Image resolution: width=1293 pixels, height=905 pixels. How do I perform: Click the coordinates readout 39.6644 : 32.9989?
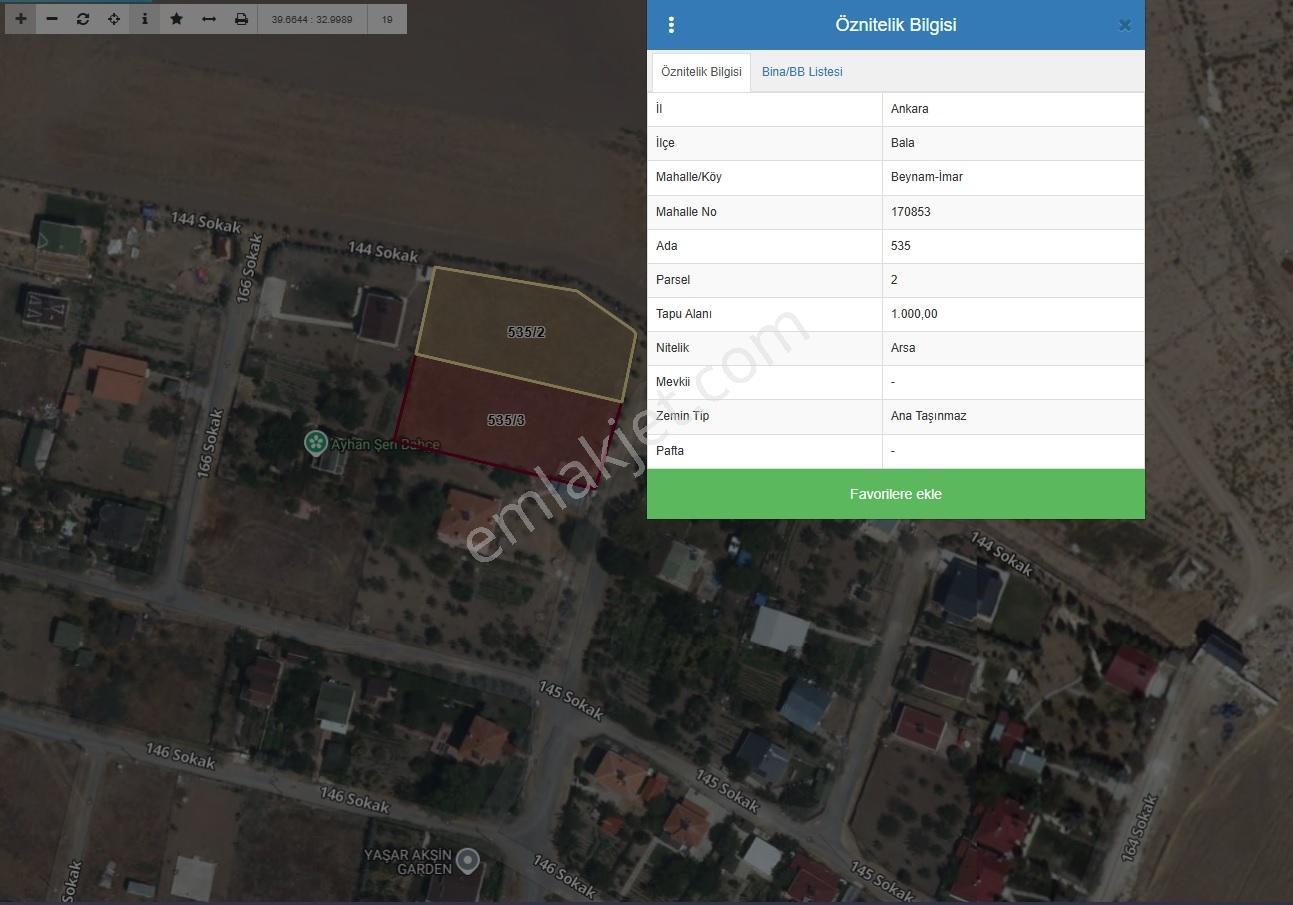(x=312, y=19)
